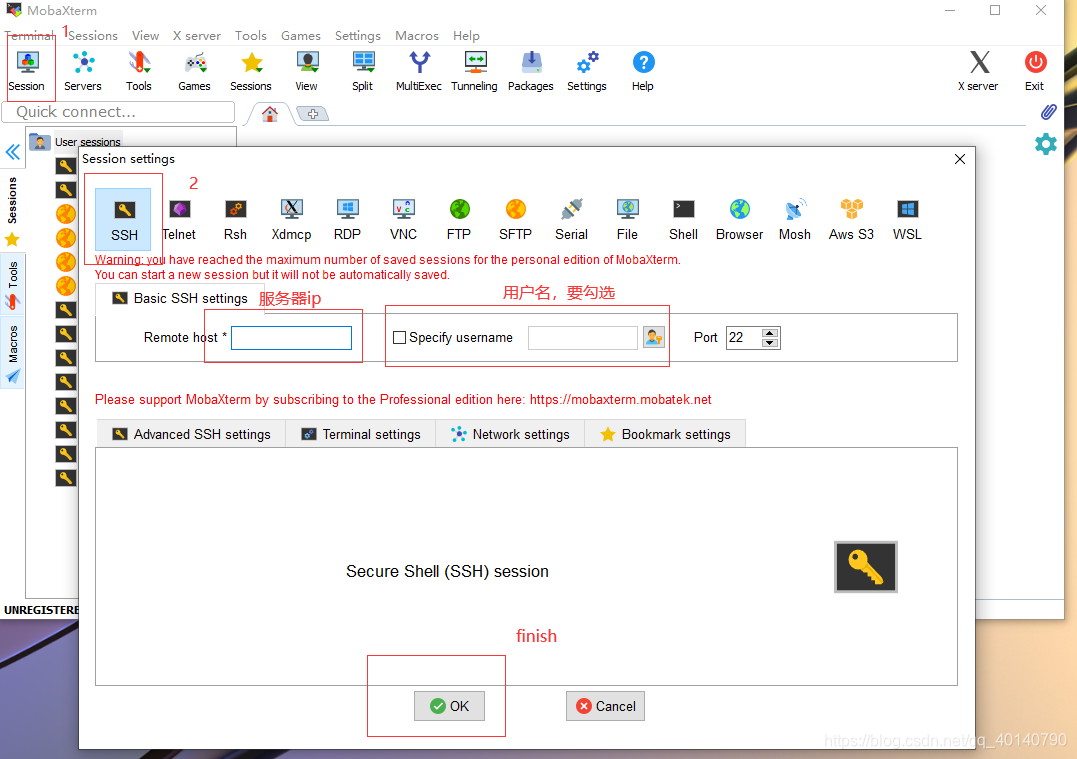Choose the Shell session type
Image resolution: width=1077 pixels, height=759 pixels.
(x=683, y=220)
